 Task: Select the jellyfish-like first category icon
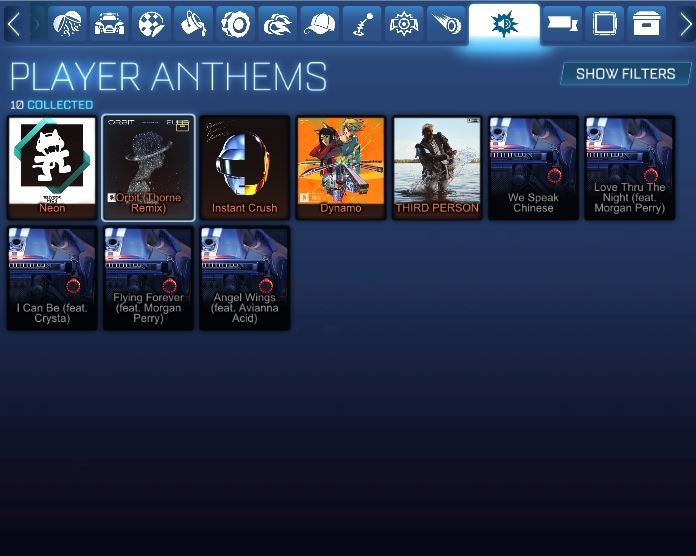[x=67, y=24]
